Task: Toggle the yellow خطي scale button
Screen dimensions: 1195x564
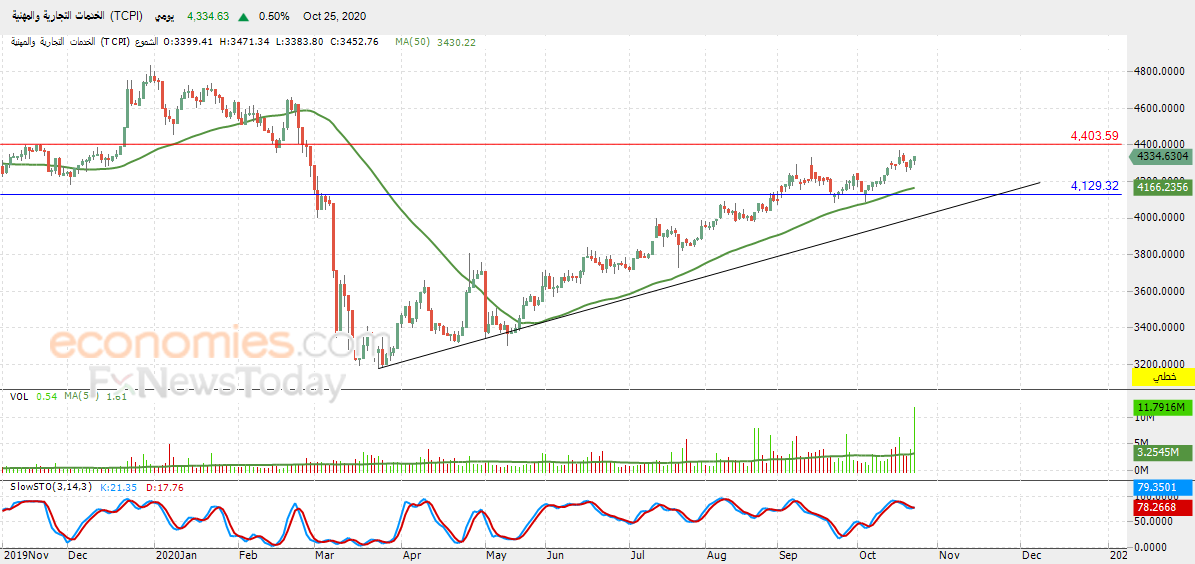Action: point(1159,377)
